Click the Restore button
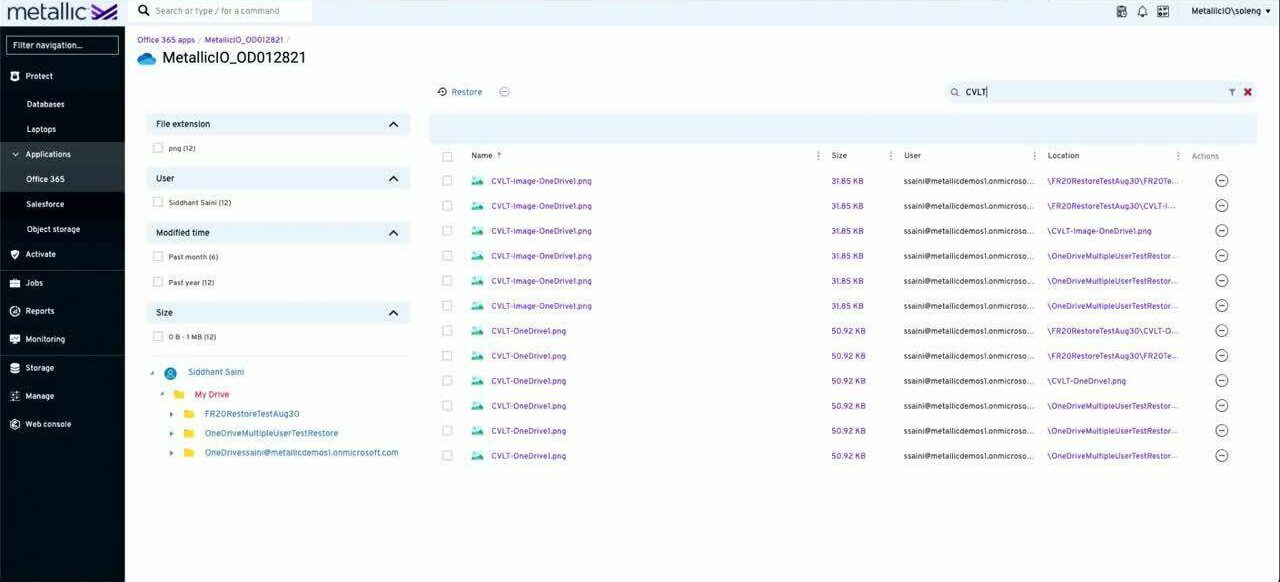1280x582 pixels. tap(460, 92)
